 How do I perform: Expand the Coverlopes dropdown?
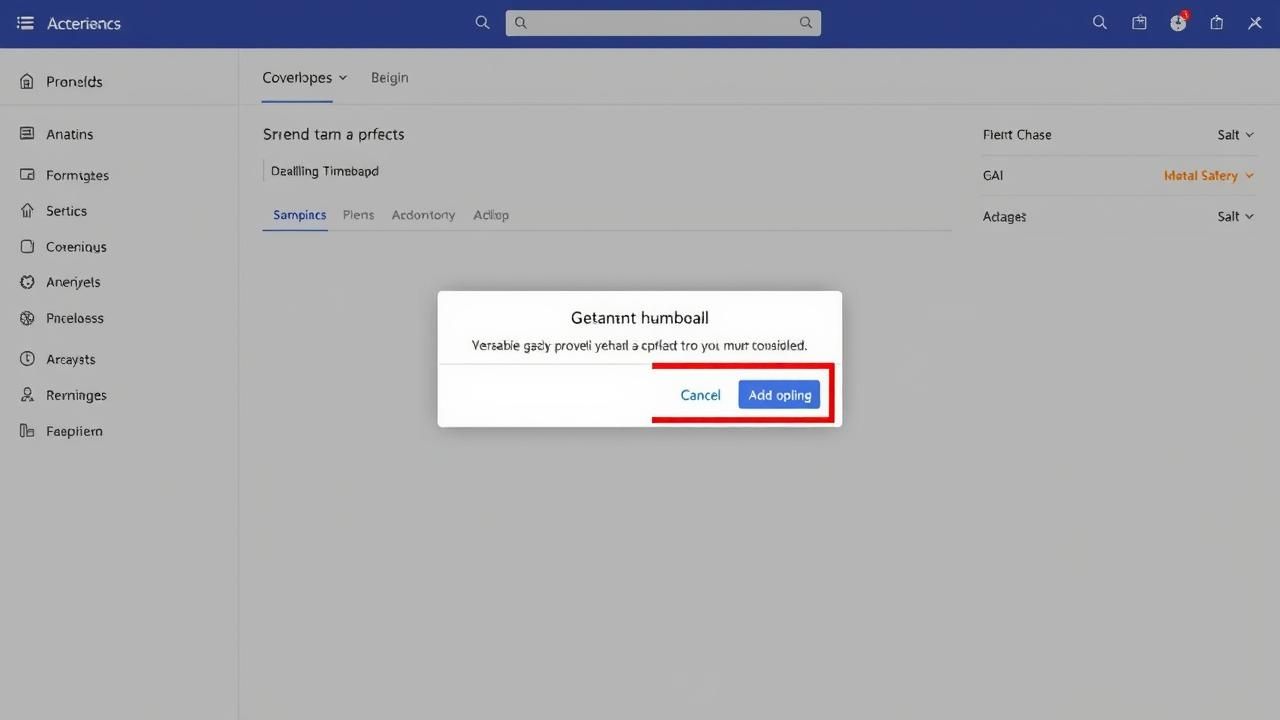[304, 77]
